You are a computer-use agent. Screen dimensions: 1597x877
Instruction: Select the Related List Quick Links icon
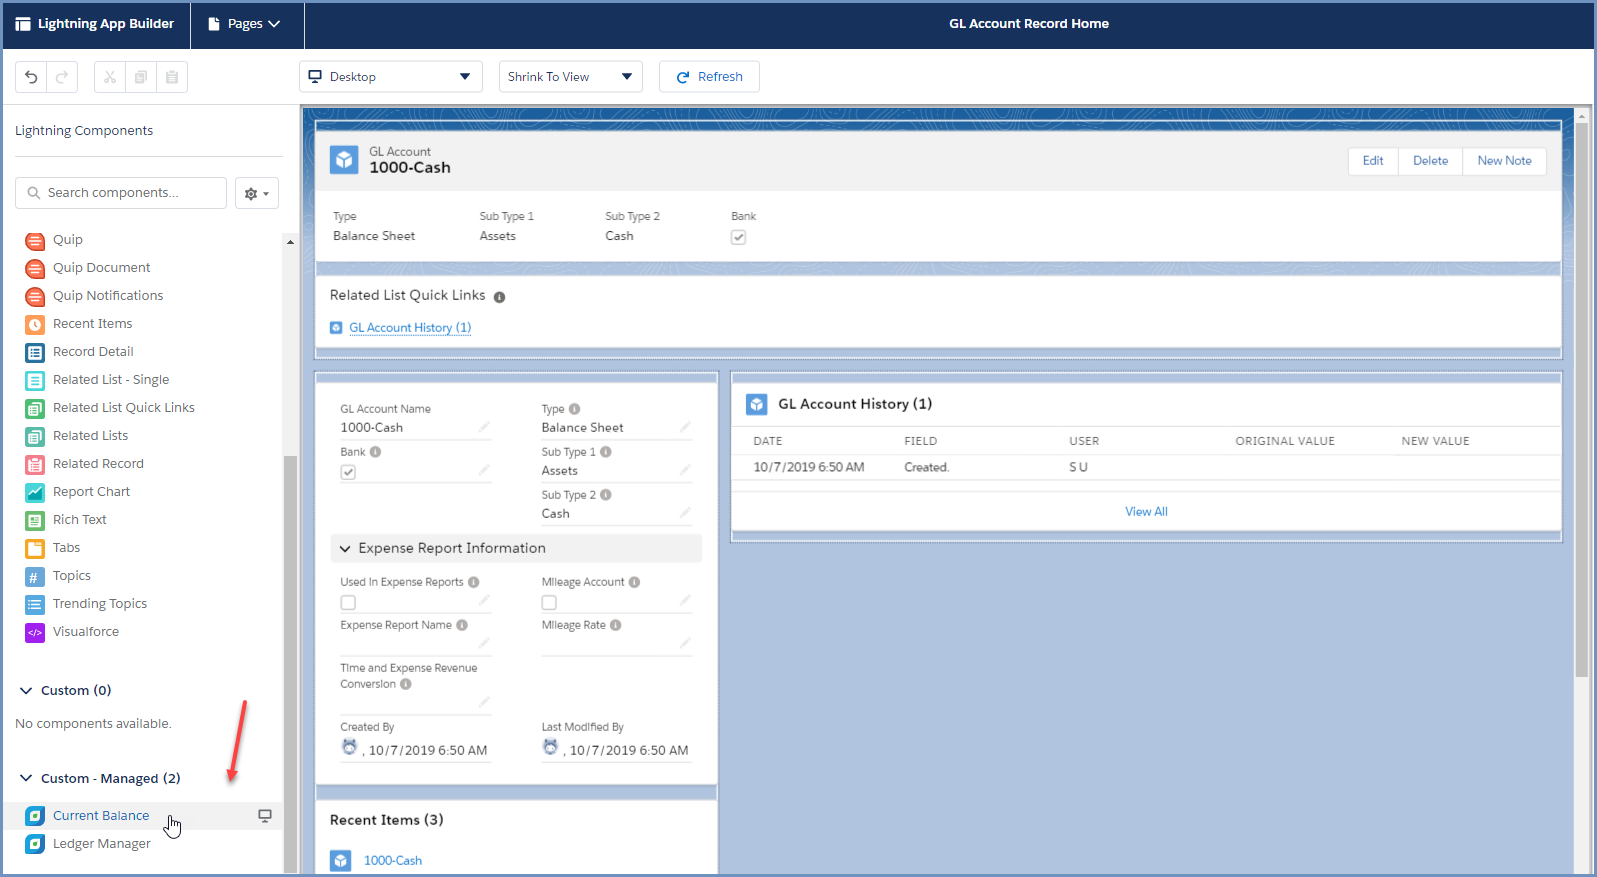pyautogui.click(x=35, y=409)
